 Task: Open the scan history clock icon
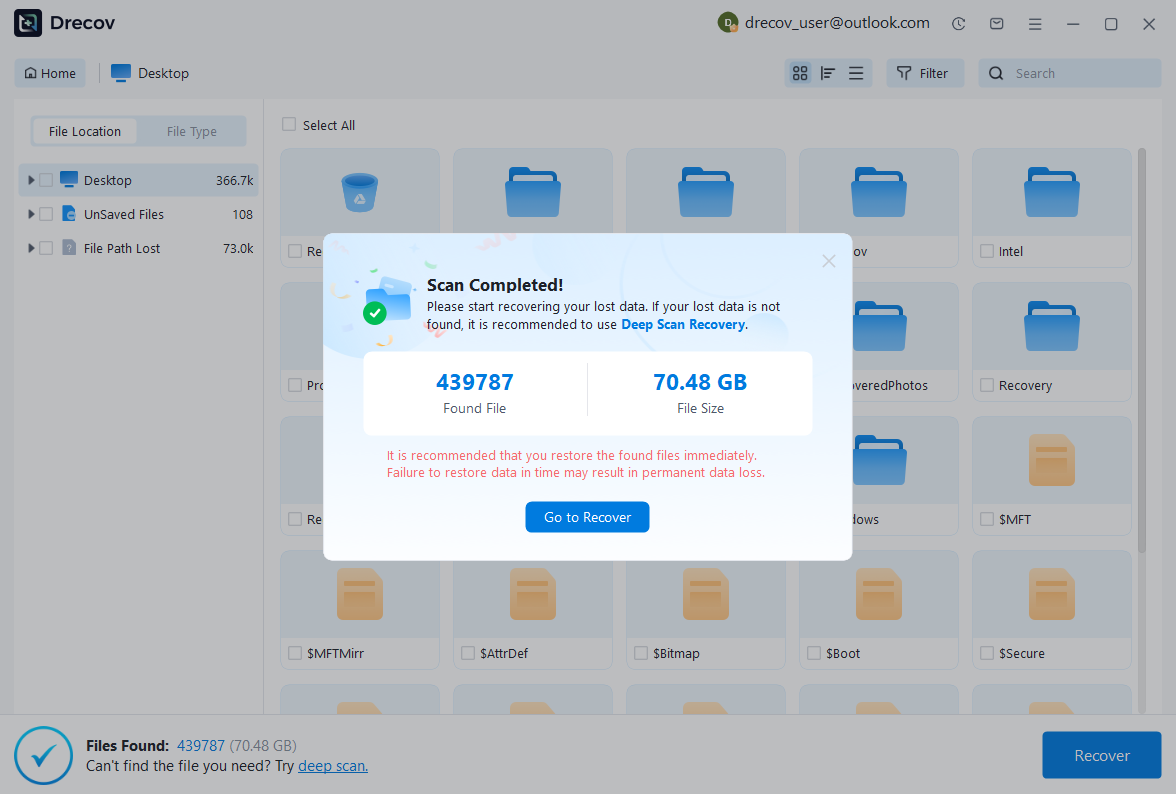pyautogui.click(x=958, y=22)
